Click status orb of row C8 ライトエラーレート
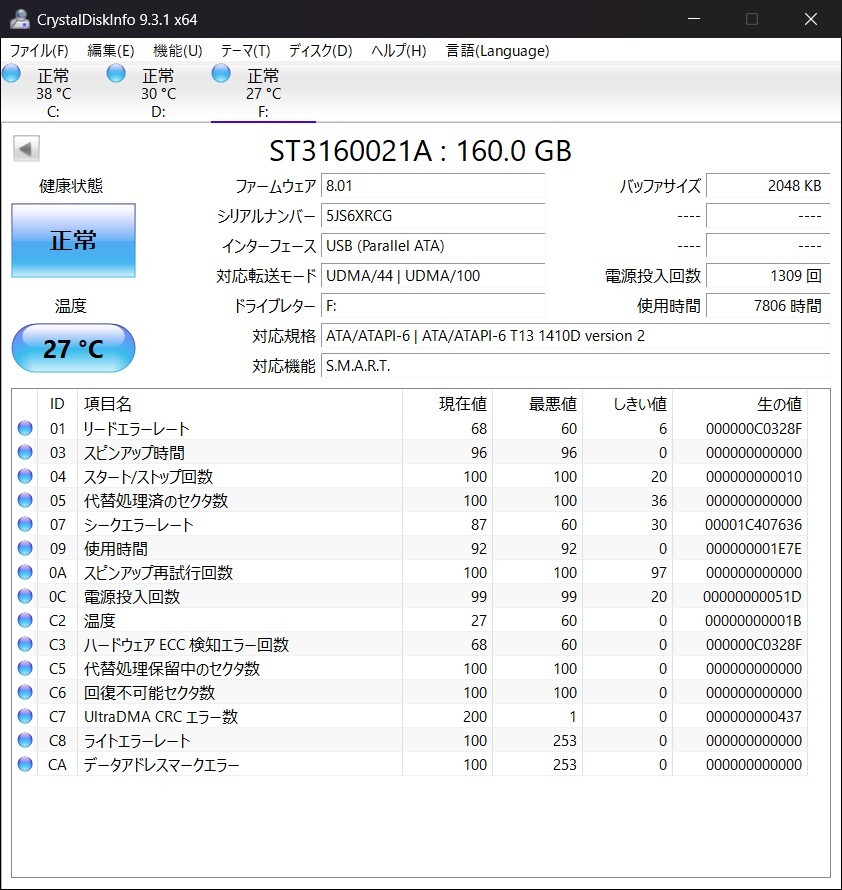The height and width of the screenshot is (890, 842). (x=25, y=740)
